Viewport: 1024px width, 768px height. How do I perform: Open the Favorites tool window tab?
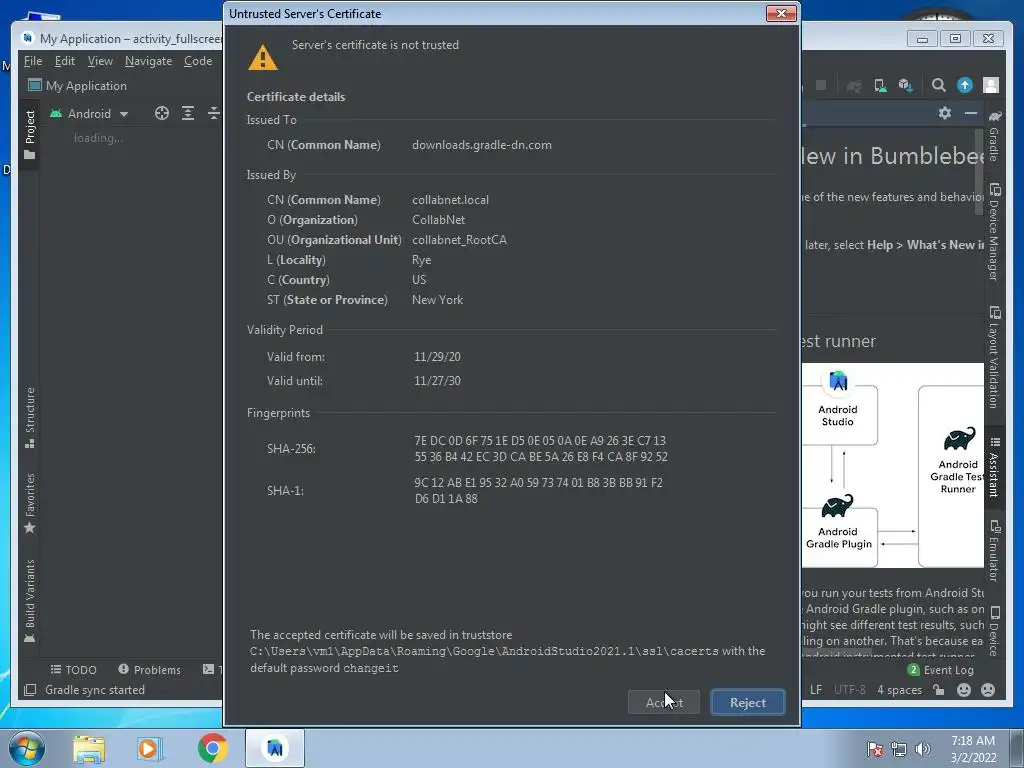click(x=29, y=503)
